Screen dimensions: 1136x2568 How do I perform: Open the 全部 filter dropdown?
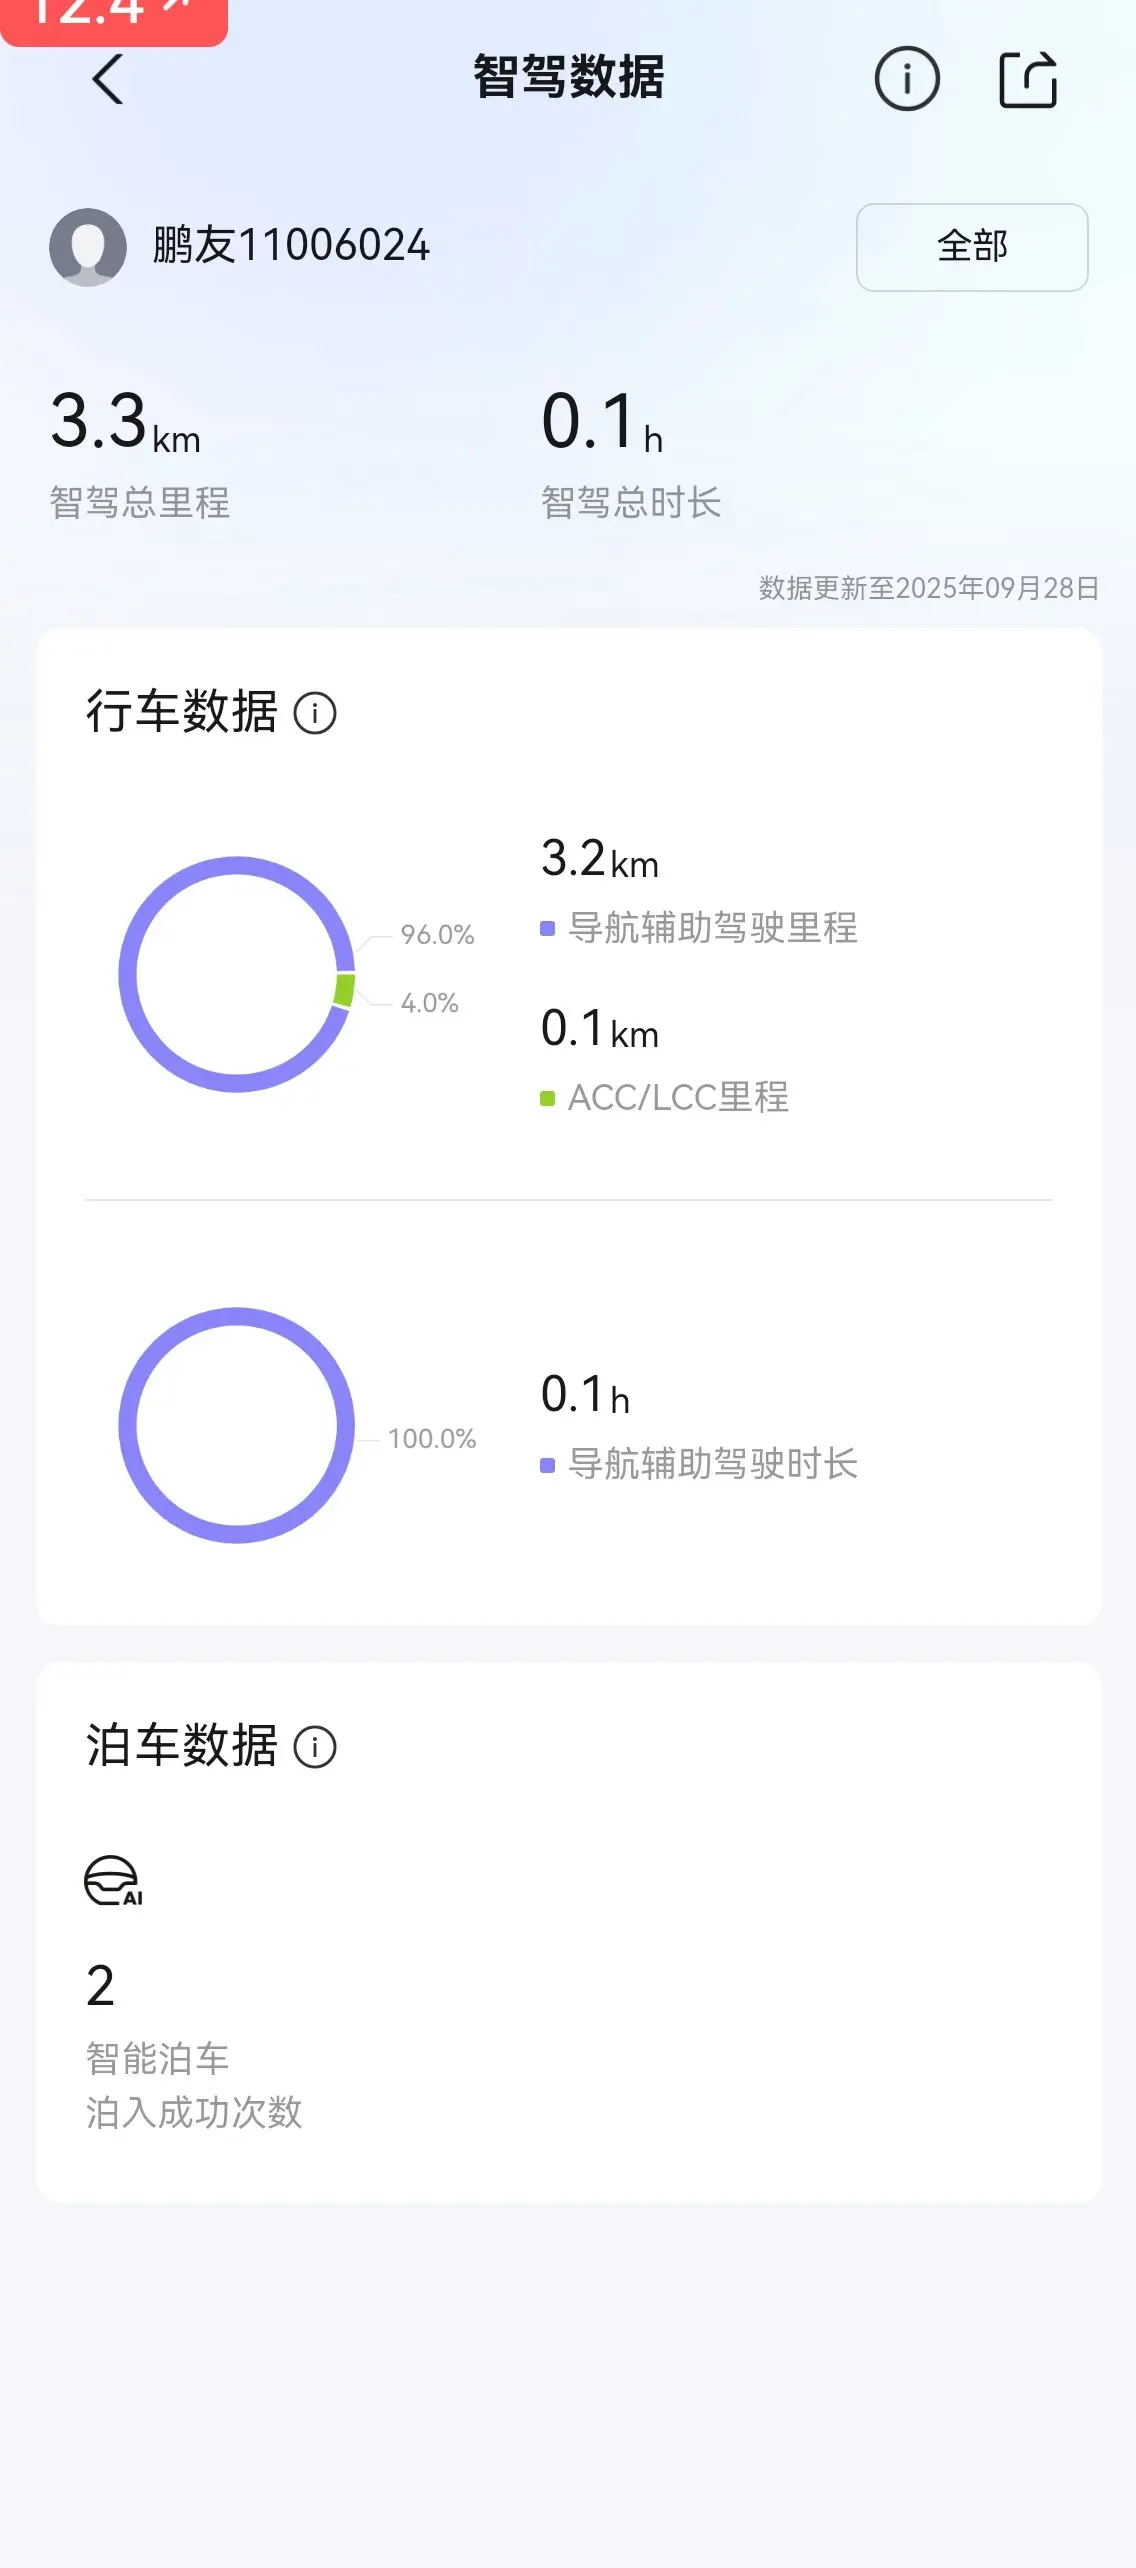(972, 247)
